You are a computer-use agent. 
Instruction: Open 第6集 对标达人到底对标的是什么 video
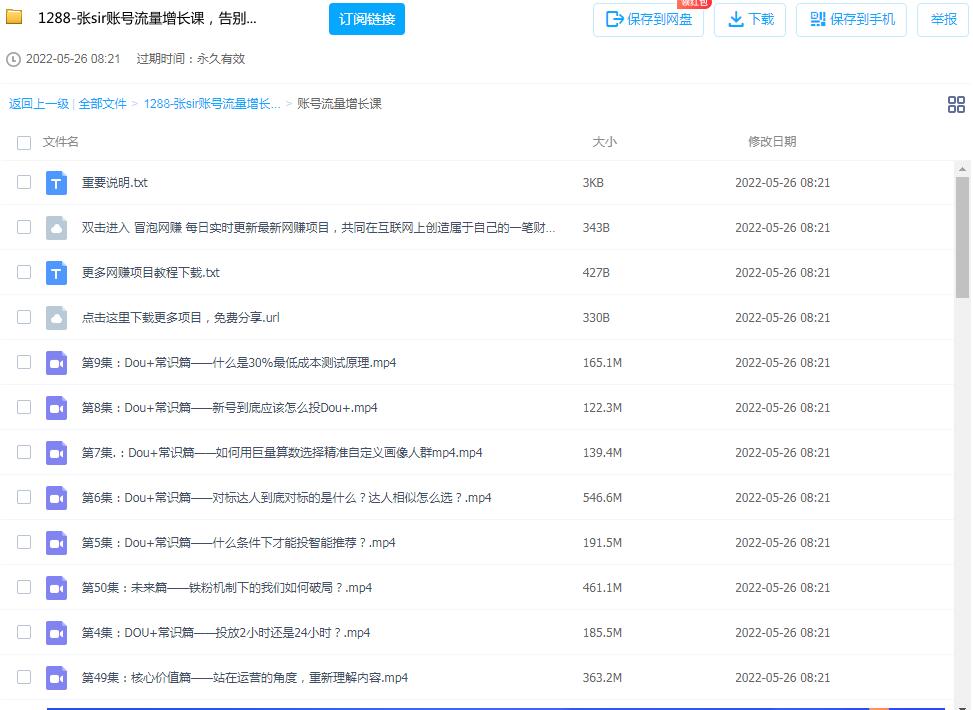click(287, 498)
